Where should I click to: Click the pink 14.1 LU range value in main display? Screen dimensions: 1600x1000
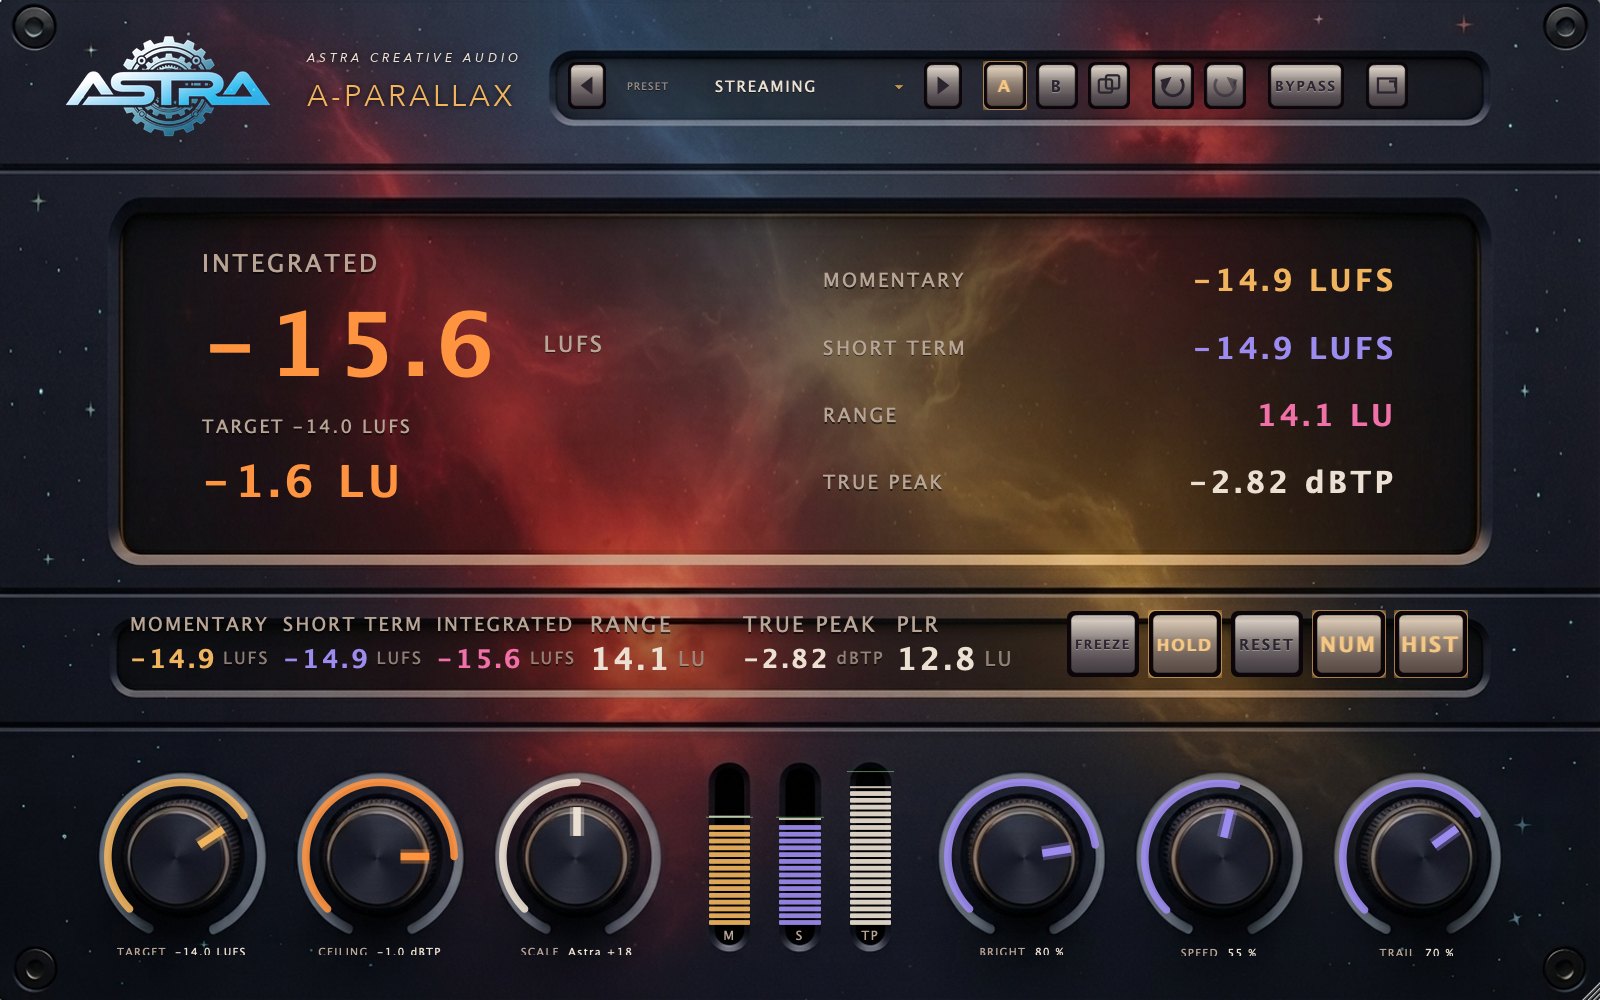coord(1325,415)
